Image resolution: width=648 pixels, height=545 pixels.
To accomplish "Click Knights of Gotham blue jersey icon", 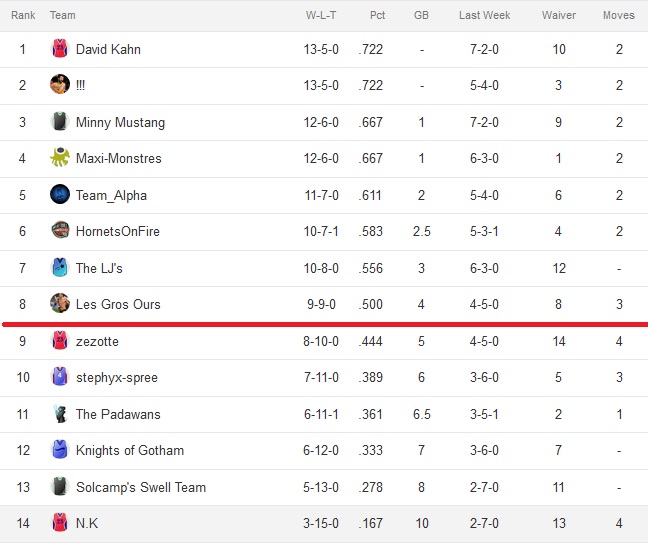I will pyautogui.click(x=60, y=450).
